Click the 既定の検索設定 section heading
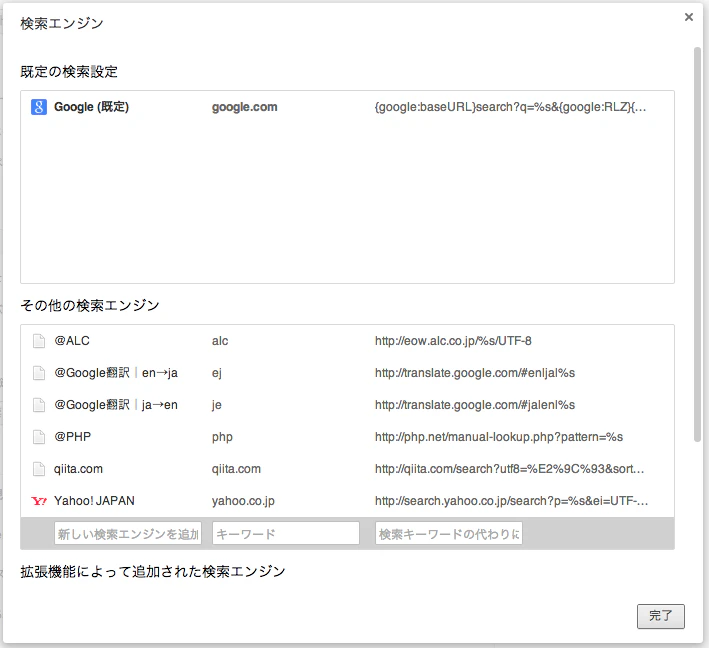 coord(69,72)
